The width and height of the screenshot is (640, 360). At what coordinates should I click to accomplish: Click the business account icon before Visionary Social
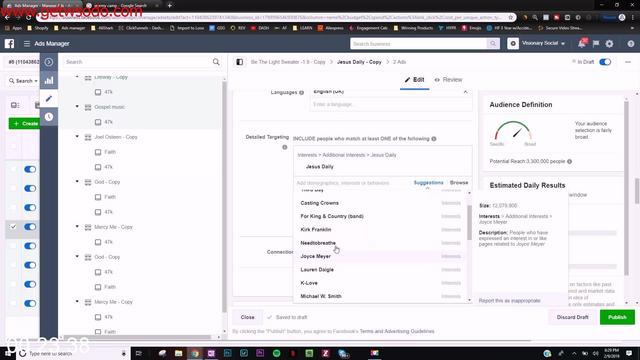point(513,43)
